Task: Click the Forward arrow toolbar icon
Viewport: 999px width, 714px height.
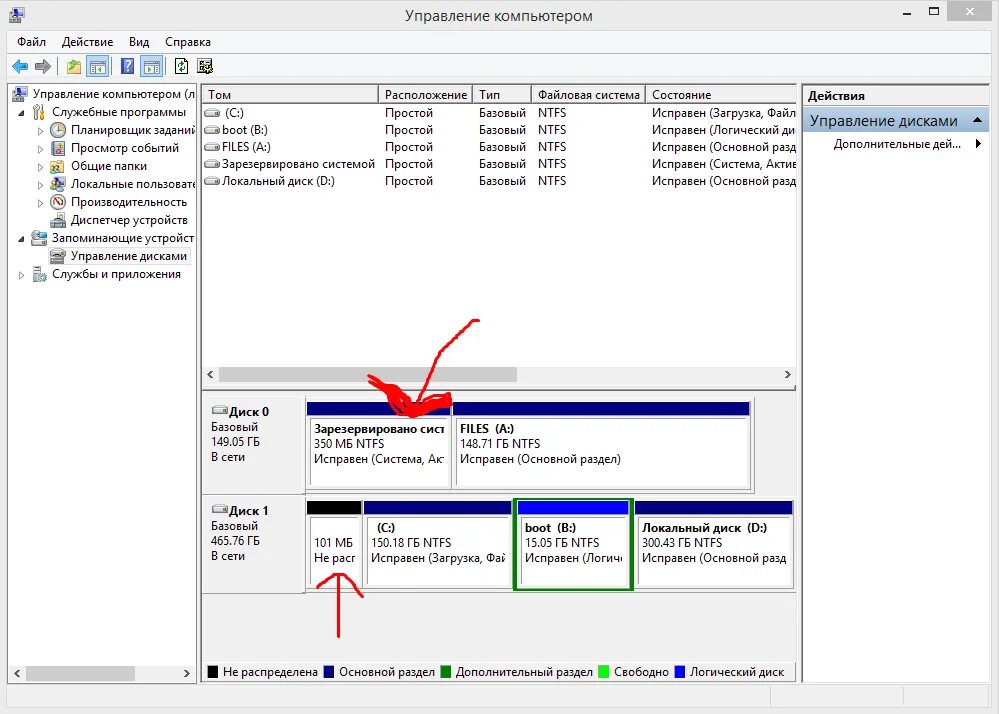Action: click(x=43, y=66)
